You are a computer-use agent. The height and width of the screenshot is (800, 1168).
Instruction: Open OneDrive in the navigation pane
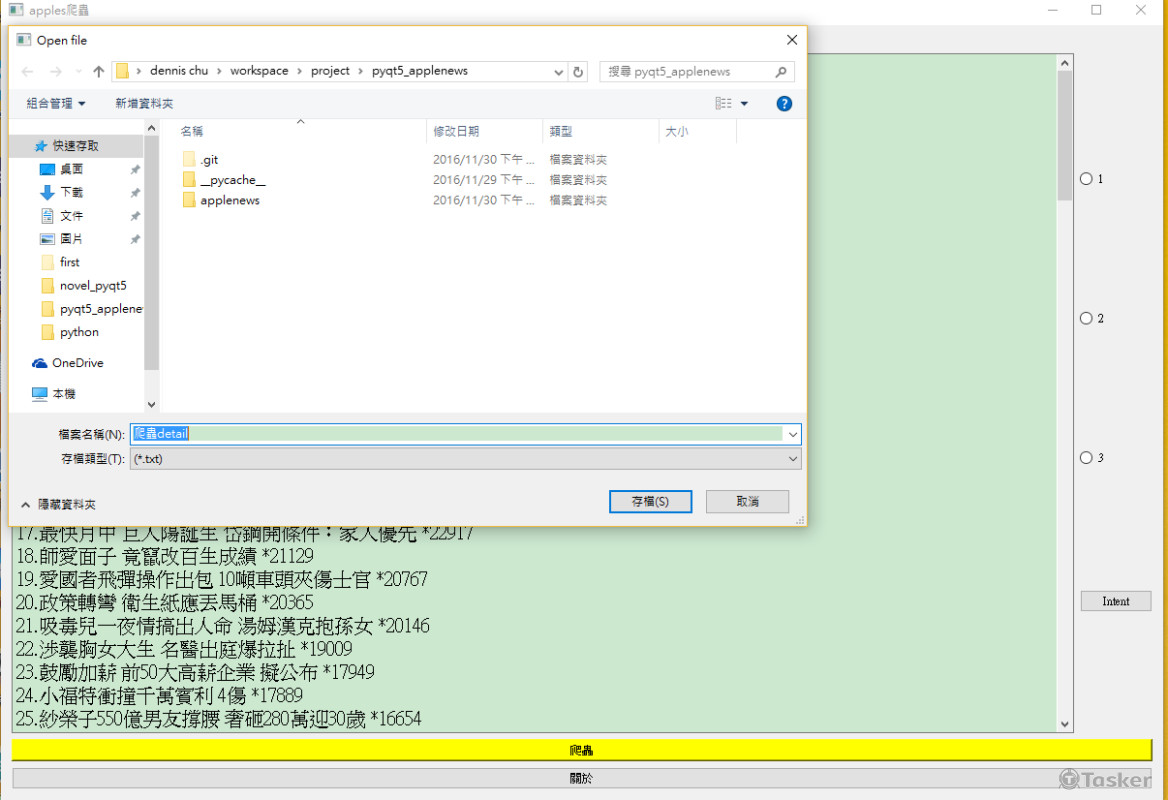click(77, 363)
